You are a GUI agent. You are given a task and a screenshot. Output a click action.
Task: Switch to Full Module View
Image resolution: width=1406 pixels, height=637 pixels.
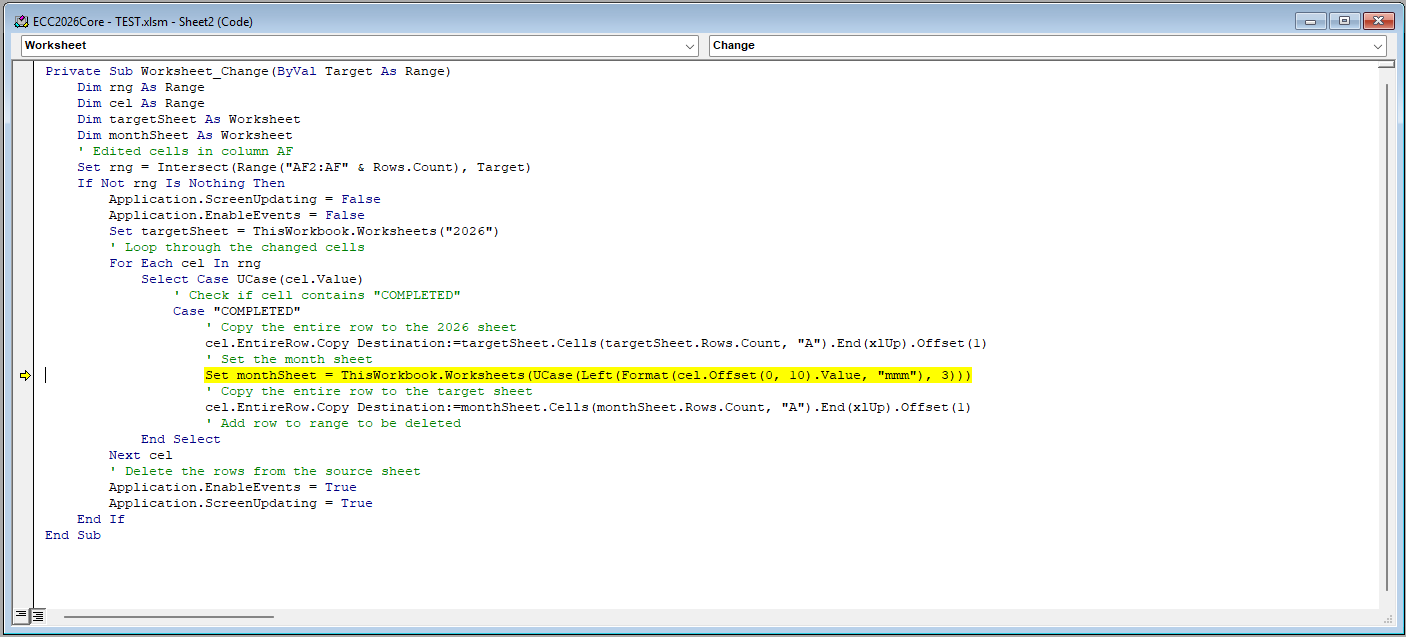point(39,615)
